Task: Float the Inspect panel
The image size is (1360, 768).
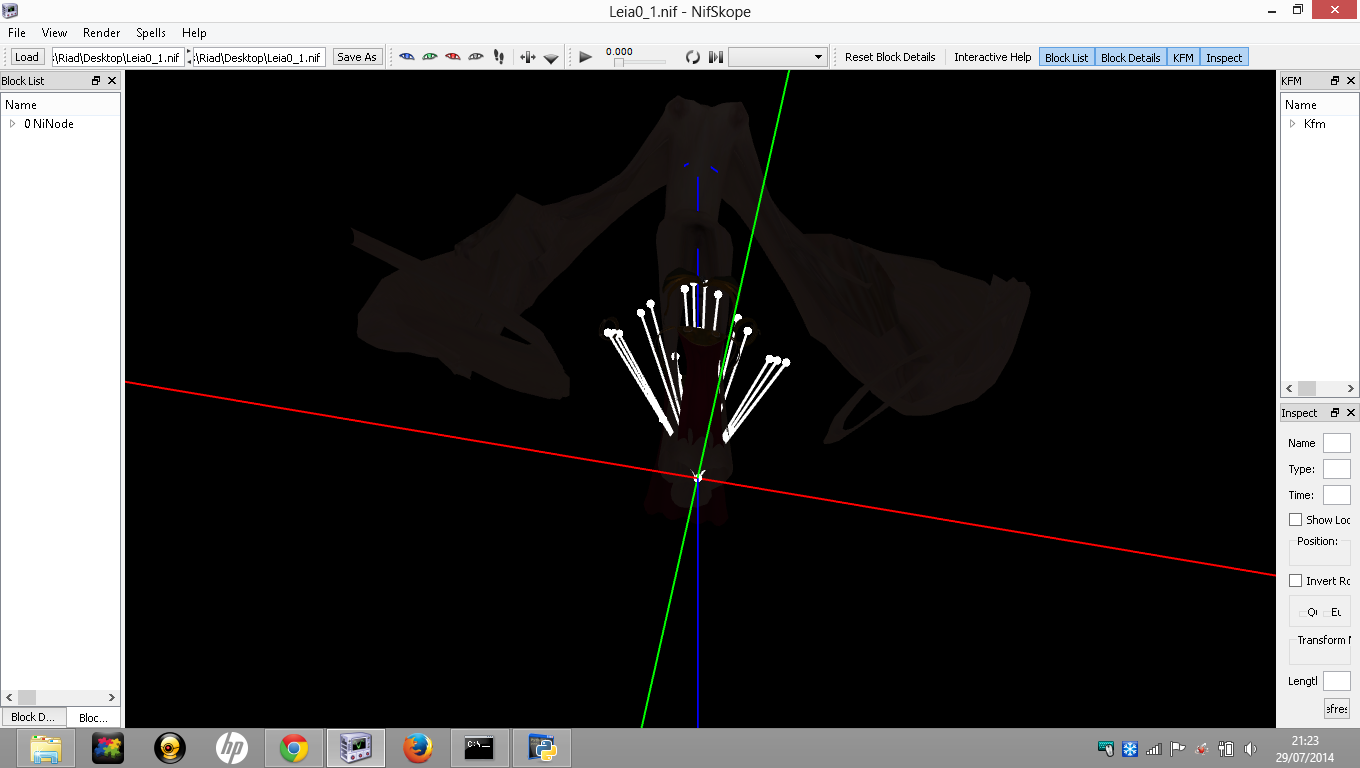Action: pyautogui.click(x=1335, y=413)
